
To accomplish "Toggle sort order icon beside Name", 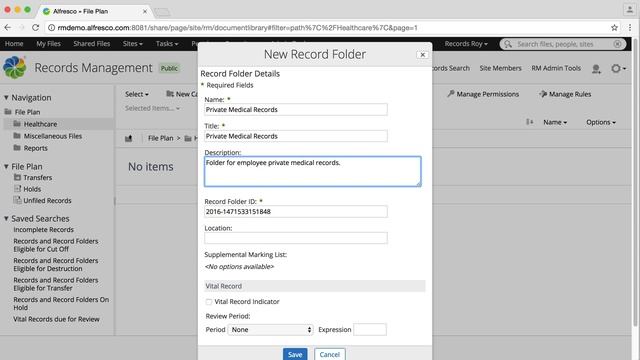I will [x=529, y=122].
